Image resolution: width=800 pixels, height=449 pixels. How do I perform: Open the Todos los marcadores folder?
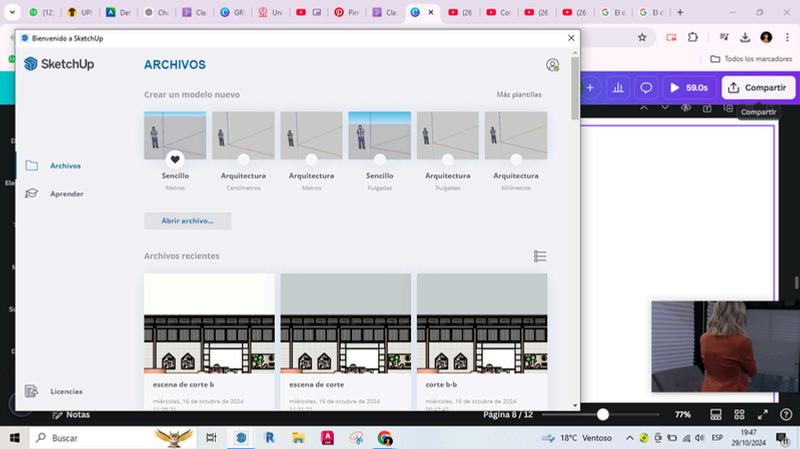[x=752, y=59]
